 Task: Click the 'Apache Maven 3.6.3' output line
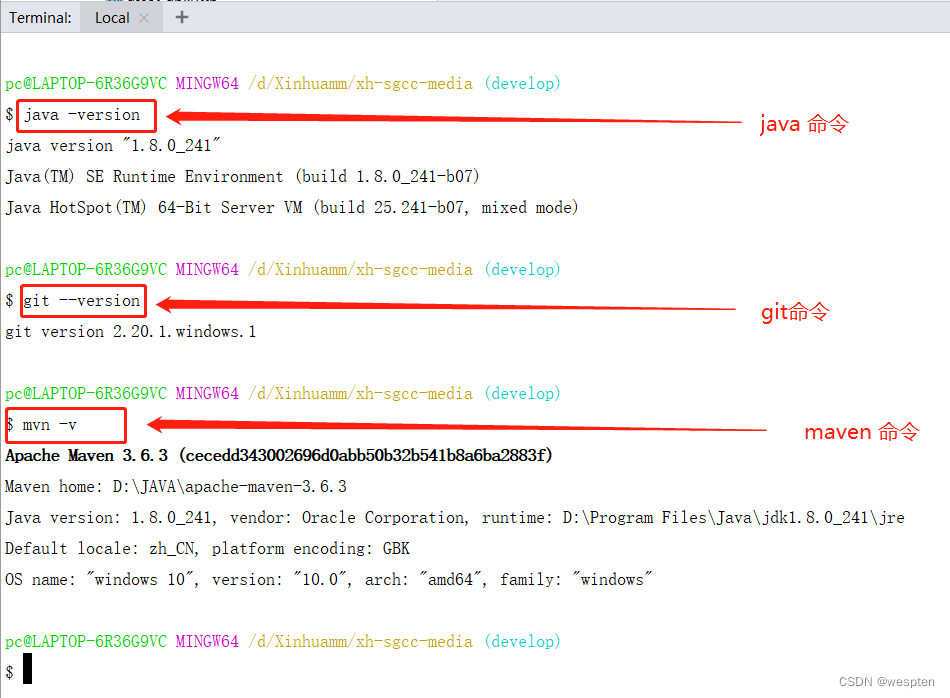tap(279, 455)
